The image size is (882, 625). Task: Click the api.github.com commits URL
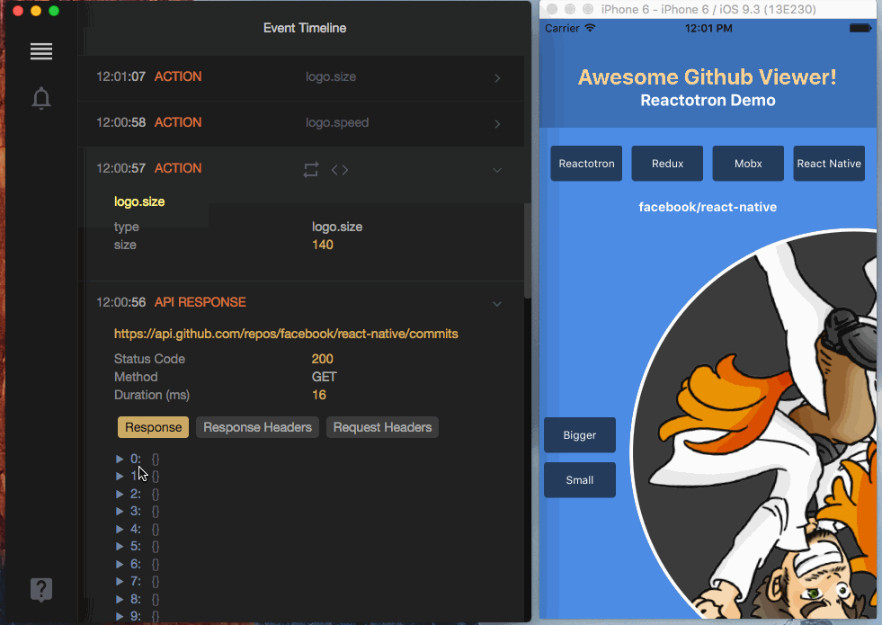[x=286, y=334]
